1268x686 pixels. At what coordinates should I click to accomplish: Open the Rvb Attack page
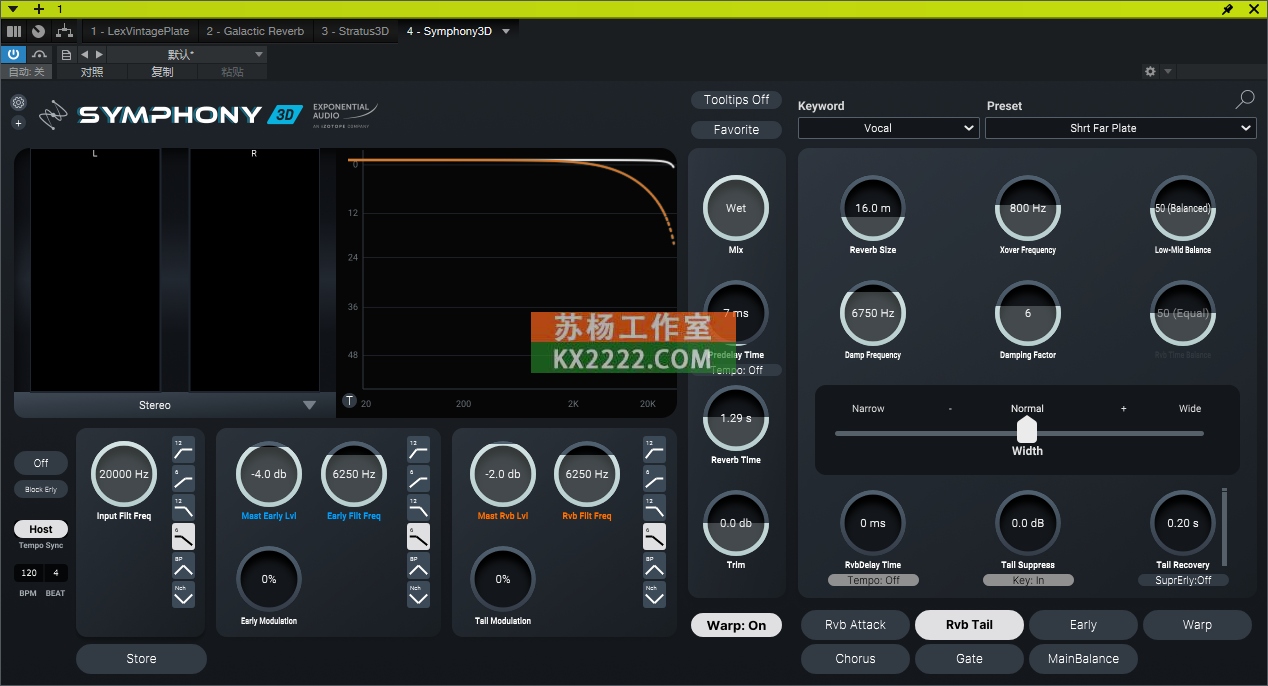tap(855, 625)
